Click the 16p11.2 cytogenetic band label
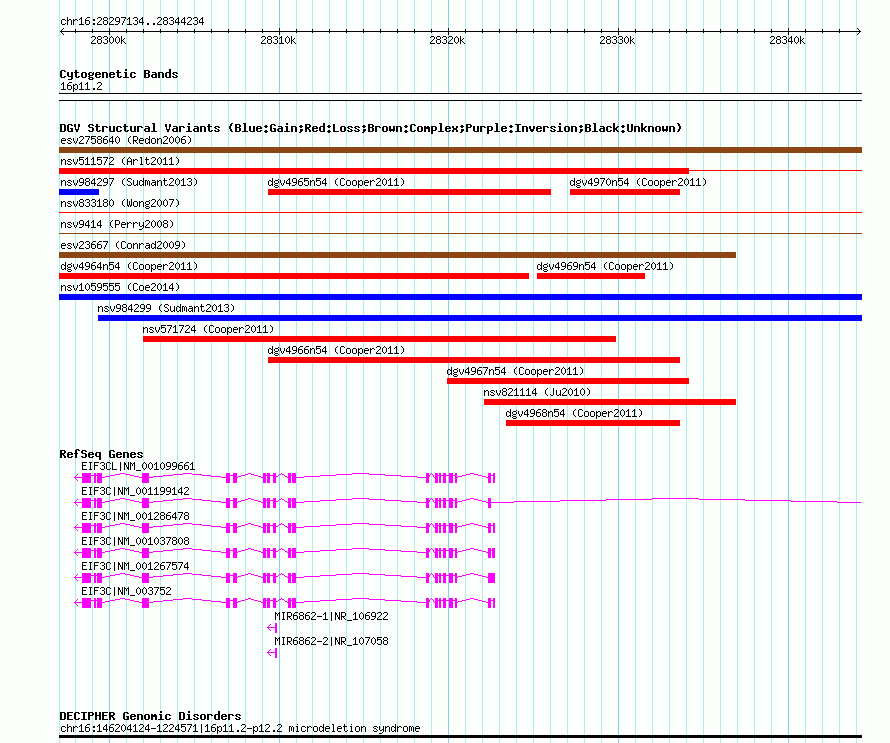The width and height of the screenshot is (890, 743). click(x=81, y=86)
